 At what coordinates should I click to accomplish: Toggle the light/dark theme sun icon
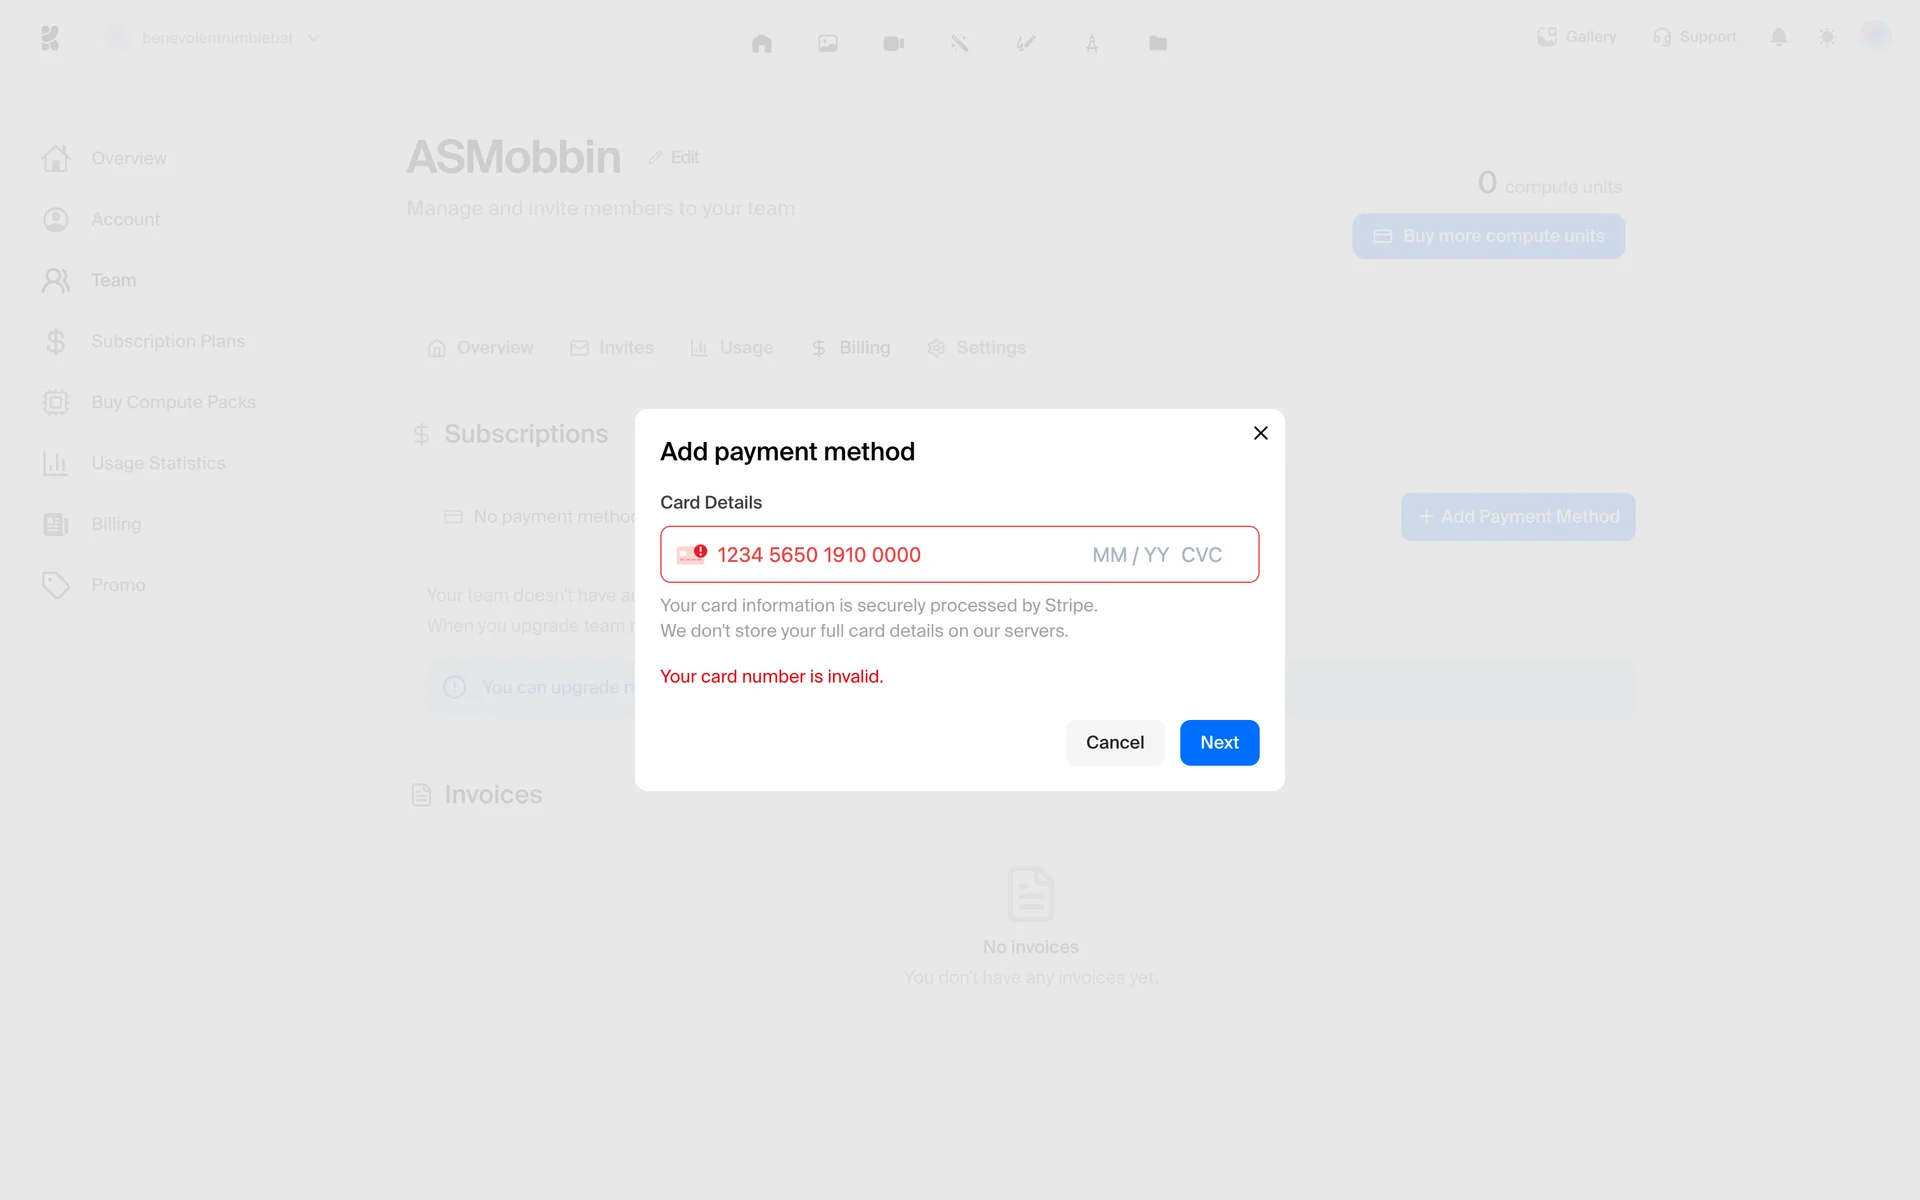coord(1827,37)
